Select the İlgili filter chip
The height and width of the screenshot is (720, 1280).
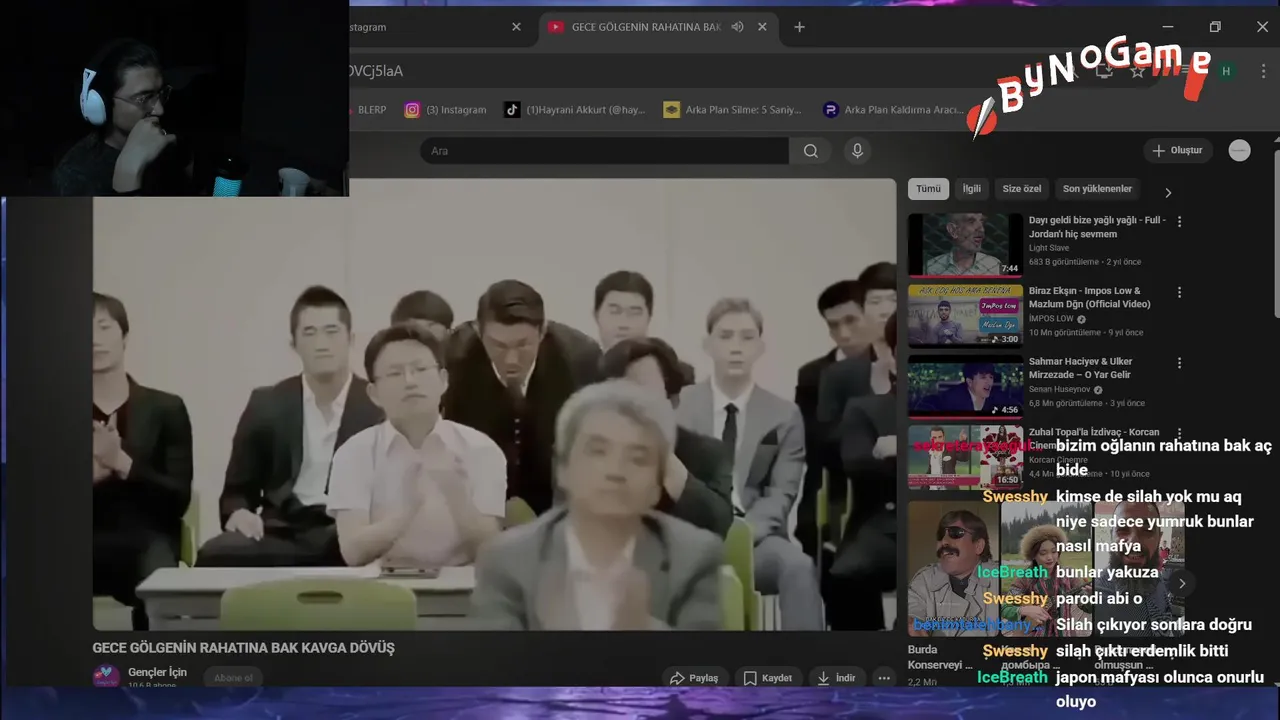click(972, 189)
